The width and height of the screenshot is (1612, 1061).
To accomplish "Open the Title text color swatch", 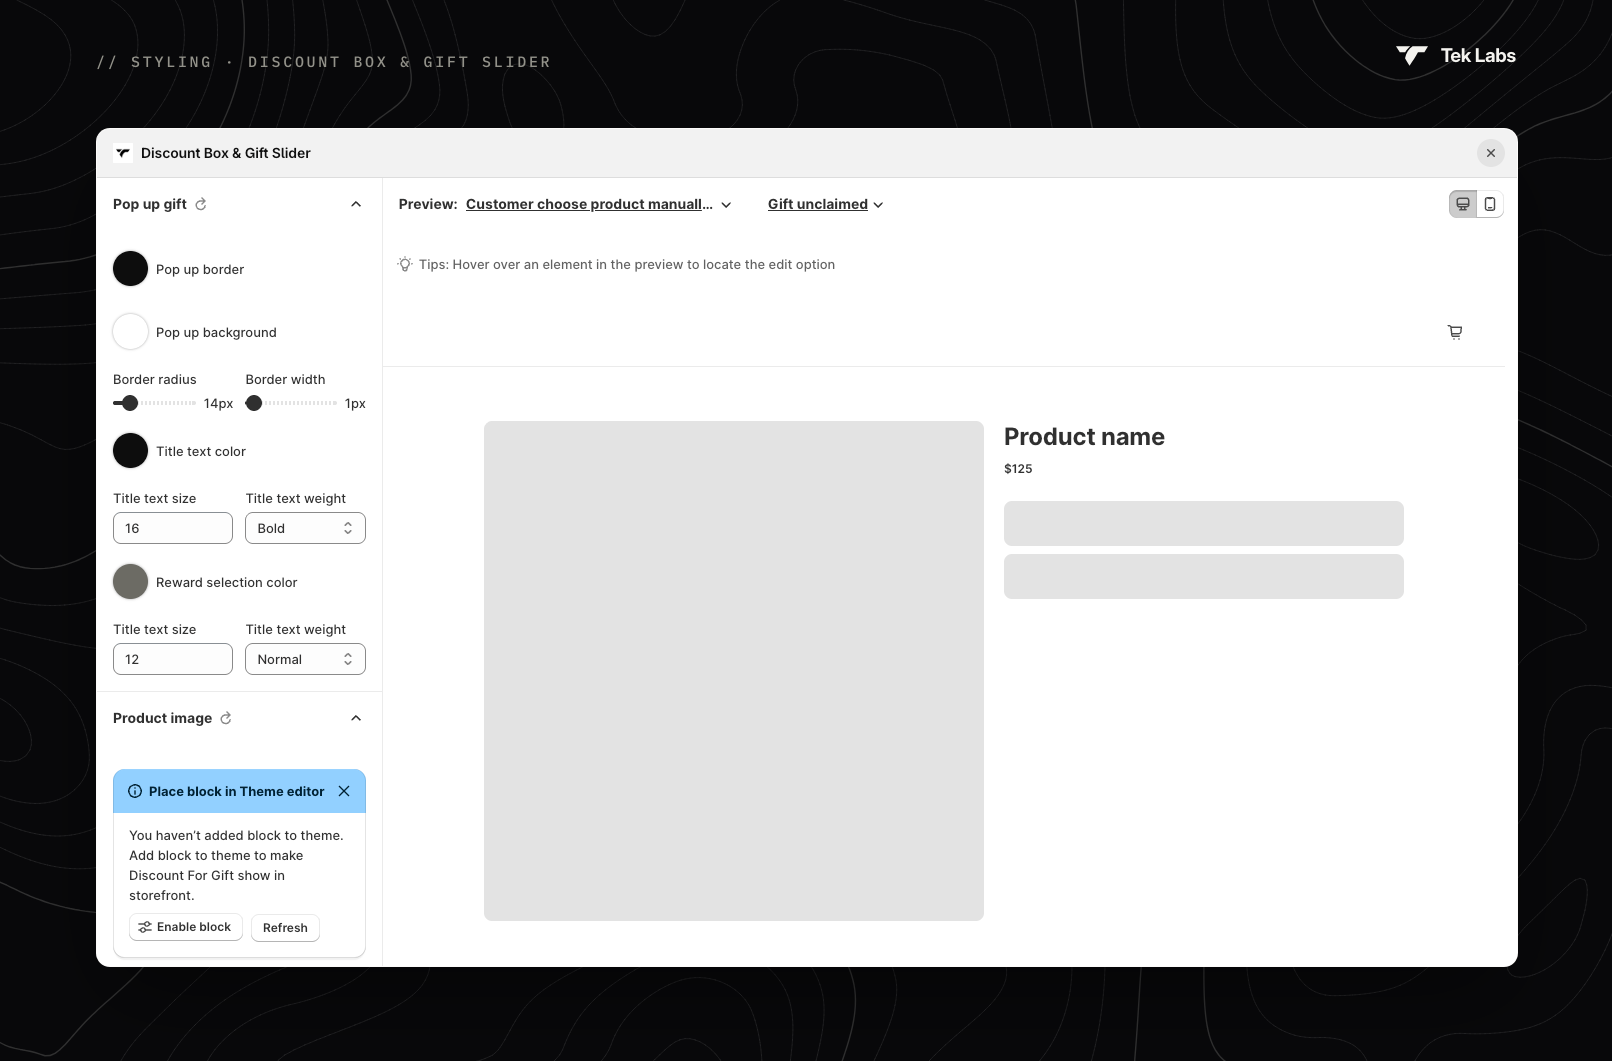I will 130,451.
